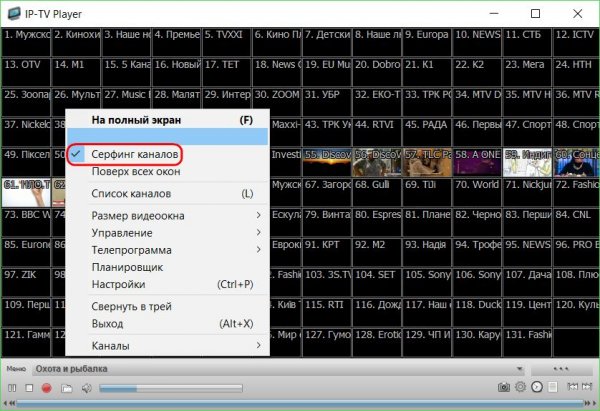Mute sound with the speaker icon
Screen dimensions: 600x411
86,387
